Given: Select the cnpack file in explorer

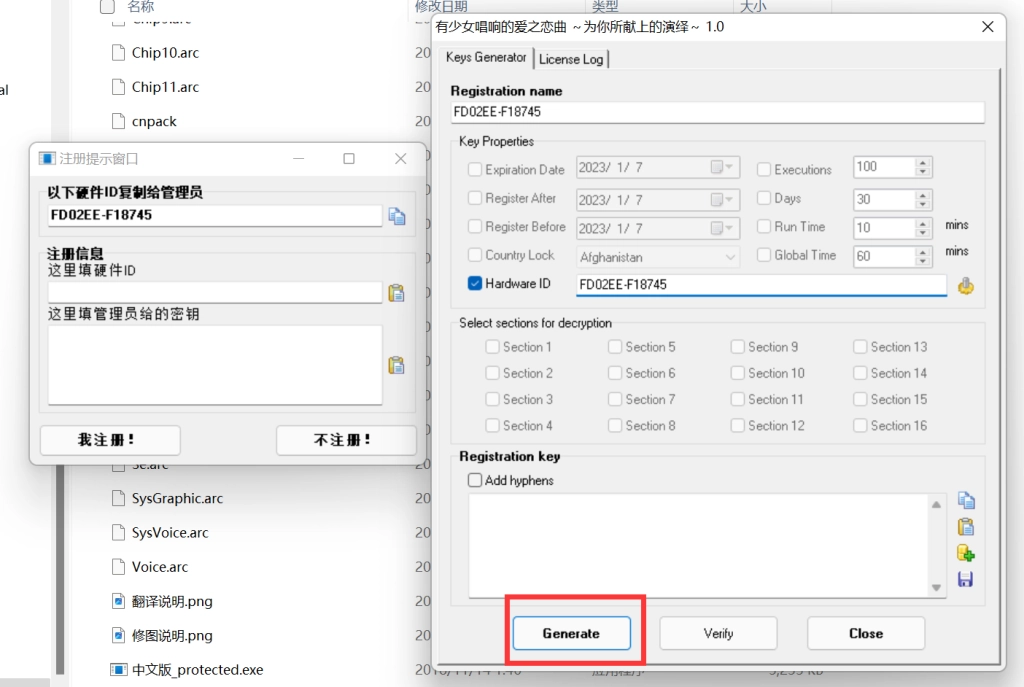Looking at the screenshot, I should pos(154,121).
